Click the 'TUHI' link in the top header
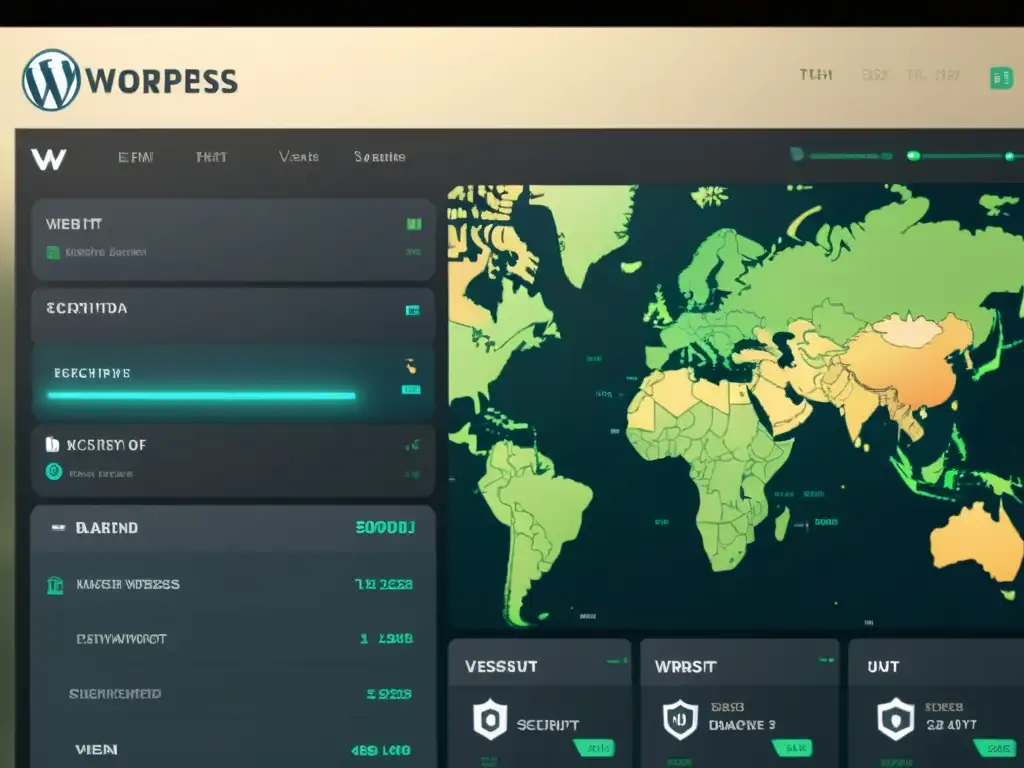1024x768 pixels. [x=816, y=74]
